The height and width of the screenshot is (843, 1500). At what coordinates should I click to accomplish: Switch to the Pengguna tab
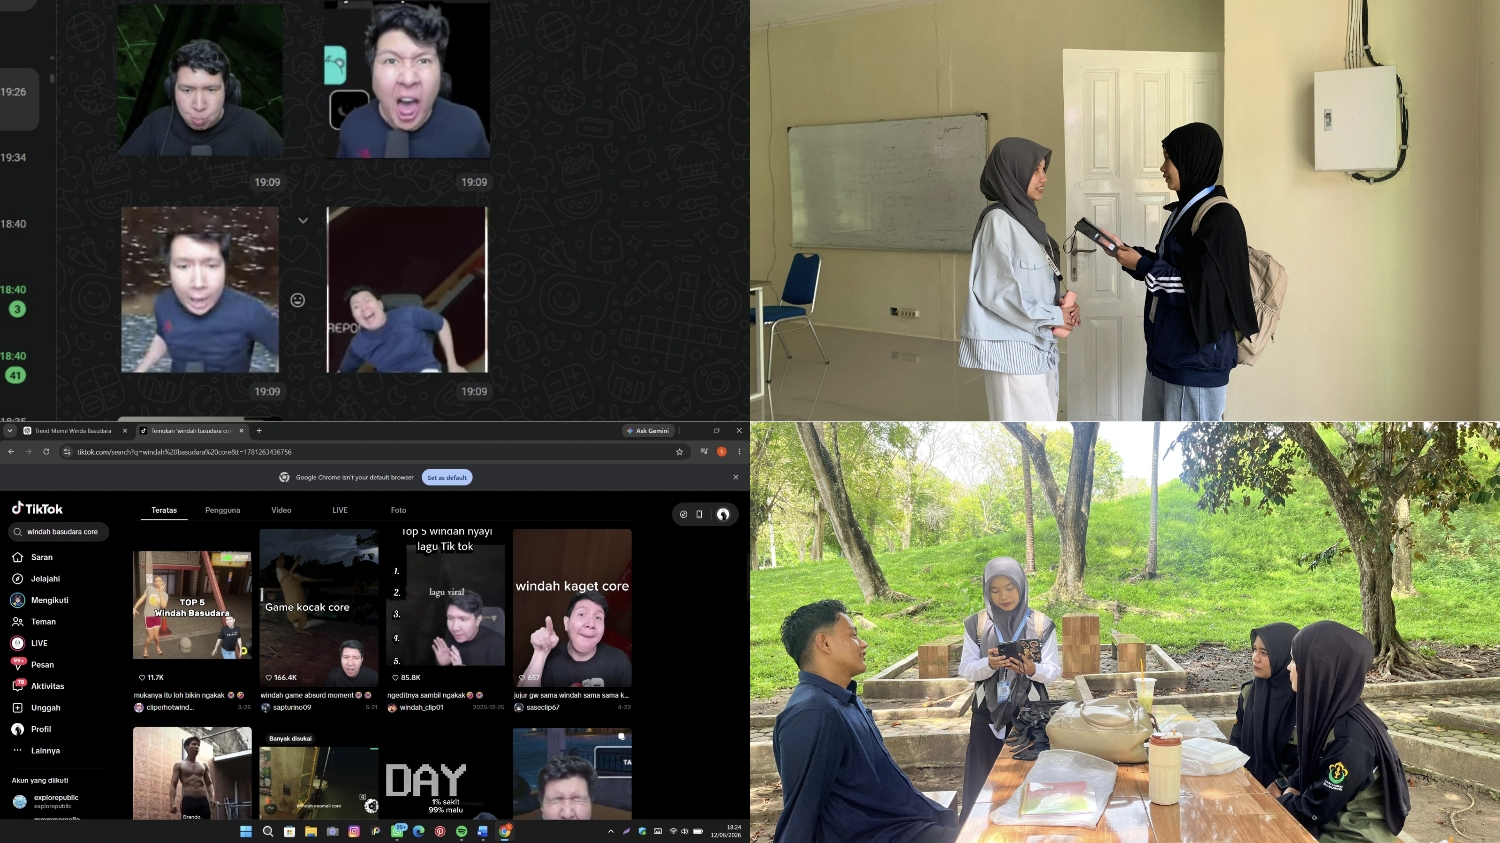(x=223, y=510)
